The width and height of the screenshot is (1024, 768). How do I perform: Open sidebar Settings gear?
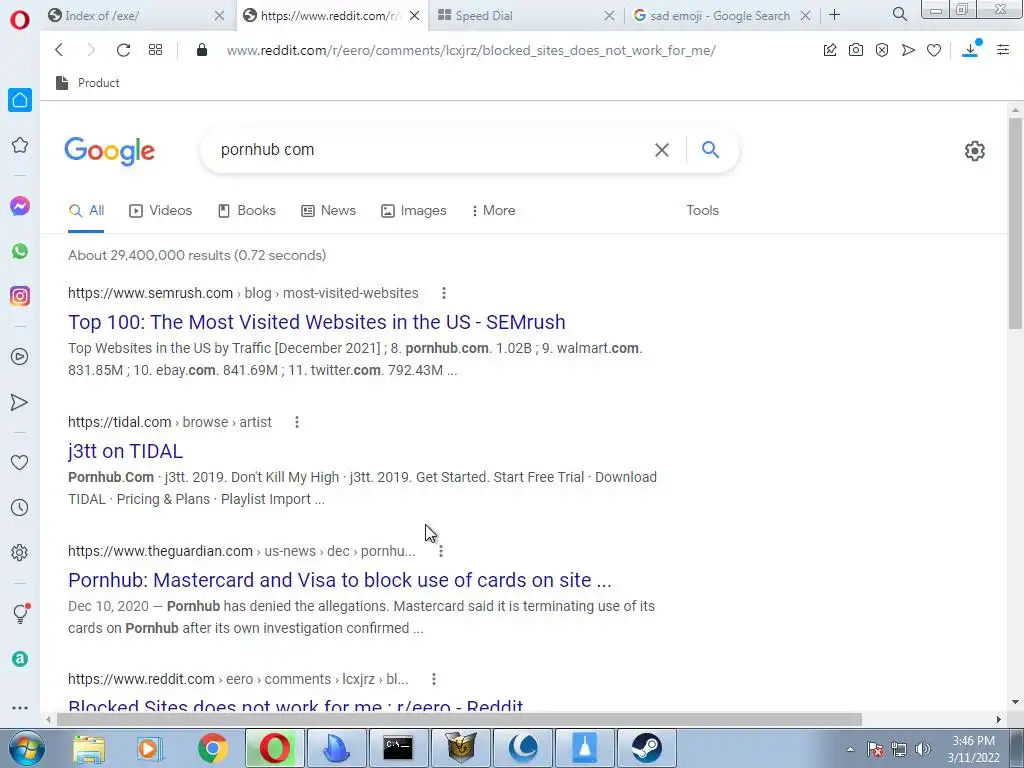20,552
